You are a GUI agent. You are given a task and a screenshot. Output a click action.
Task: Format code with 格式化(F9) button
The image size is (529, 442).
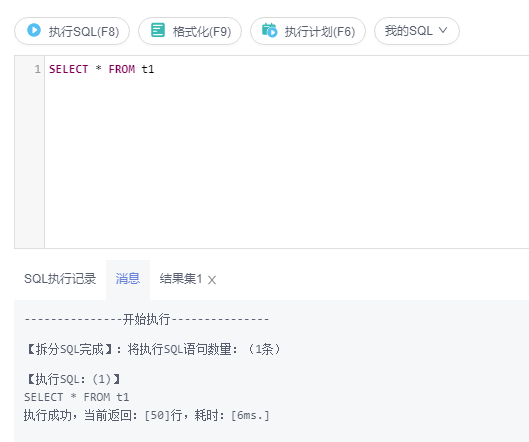click(190, 31)
